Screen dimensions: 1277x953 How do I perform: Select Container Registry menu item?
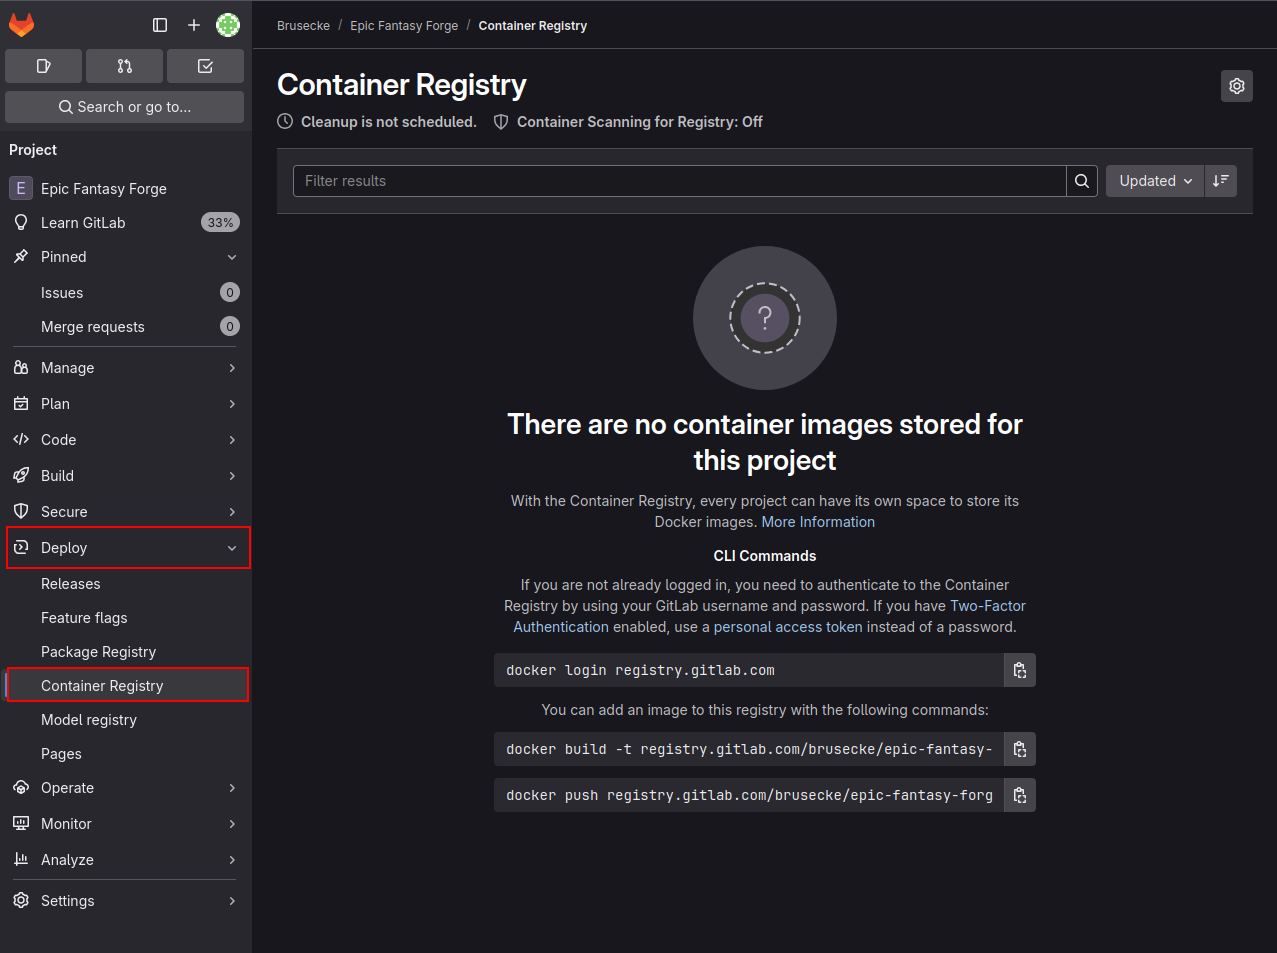pyautogui.click(x=126, y=686)
